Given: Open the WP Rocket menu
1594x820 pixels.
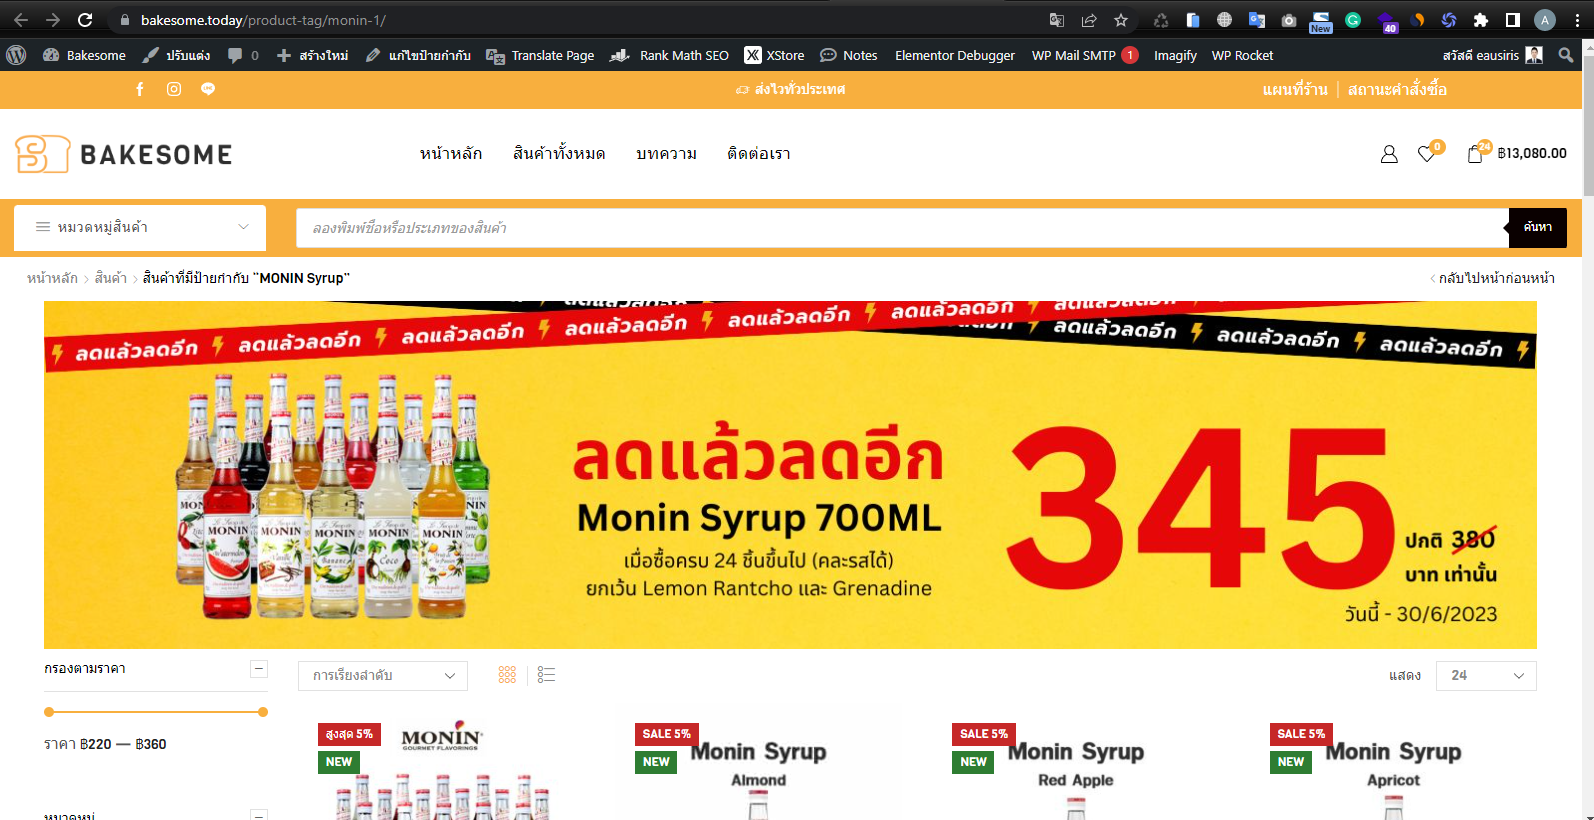Looking at the screenshot, I should click(1242, 55).
